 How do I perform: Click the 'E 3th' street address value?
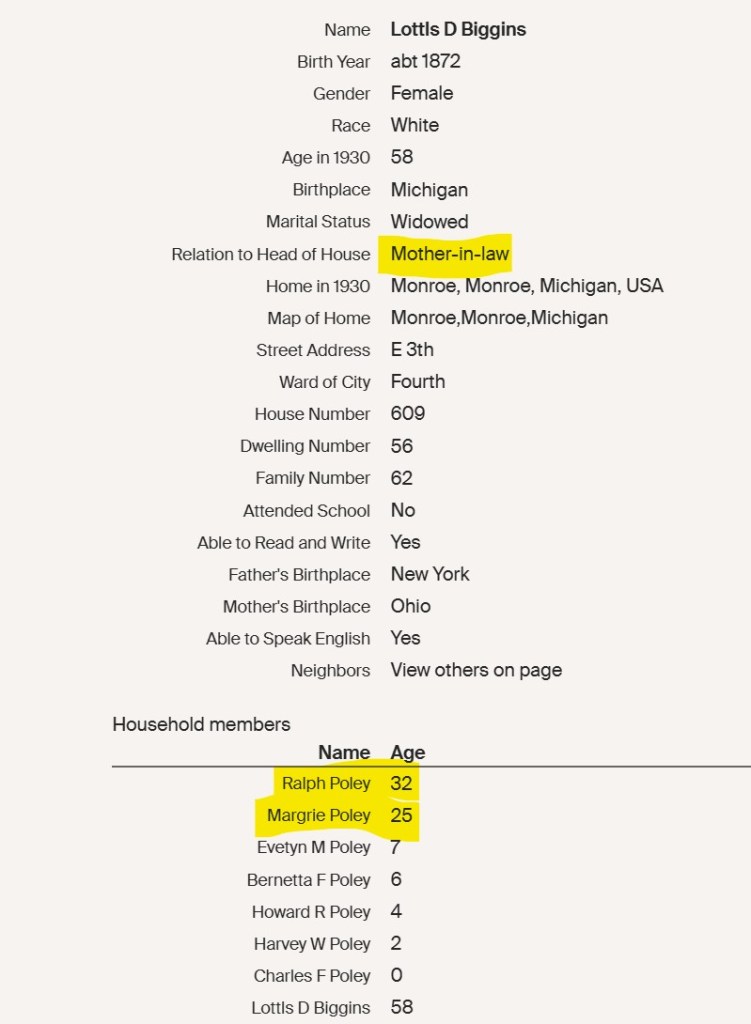click(412, 350)
